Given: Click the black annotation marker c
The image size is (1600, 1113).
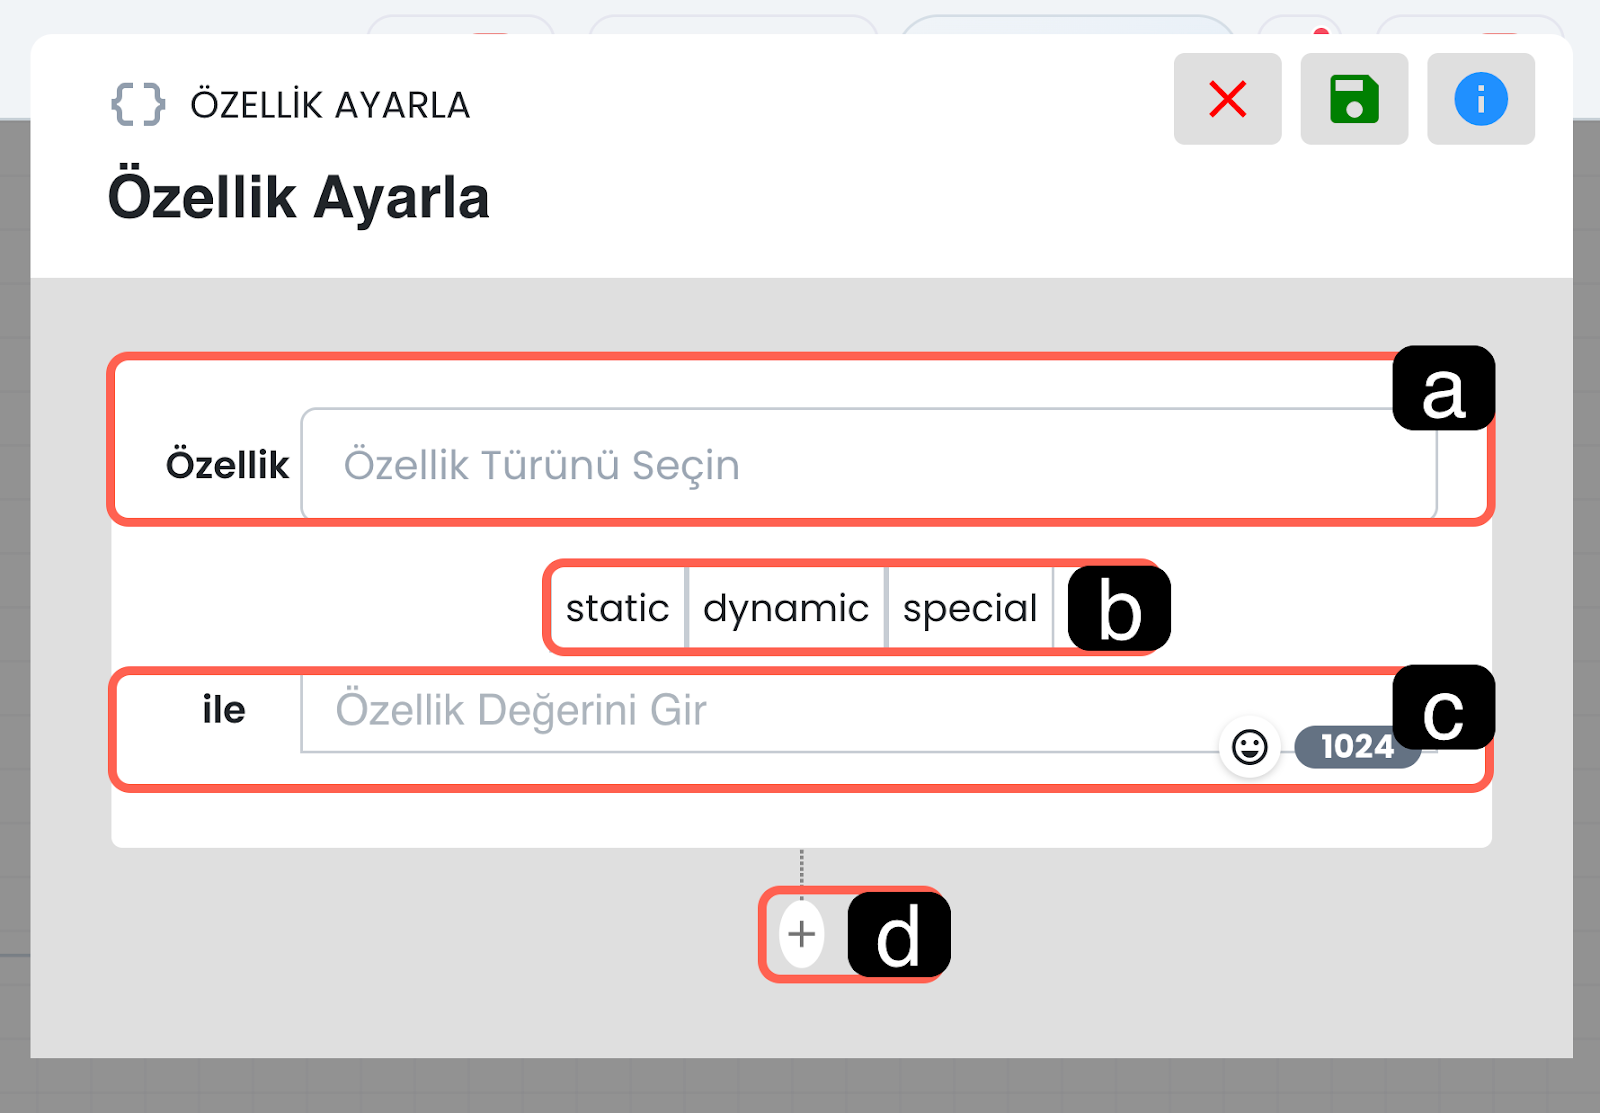Looking at the screenshot, I should click(1443, 708).
